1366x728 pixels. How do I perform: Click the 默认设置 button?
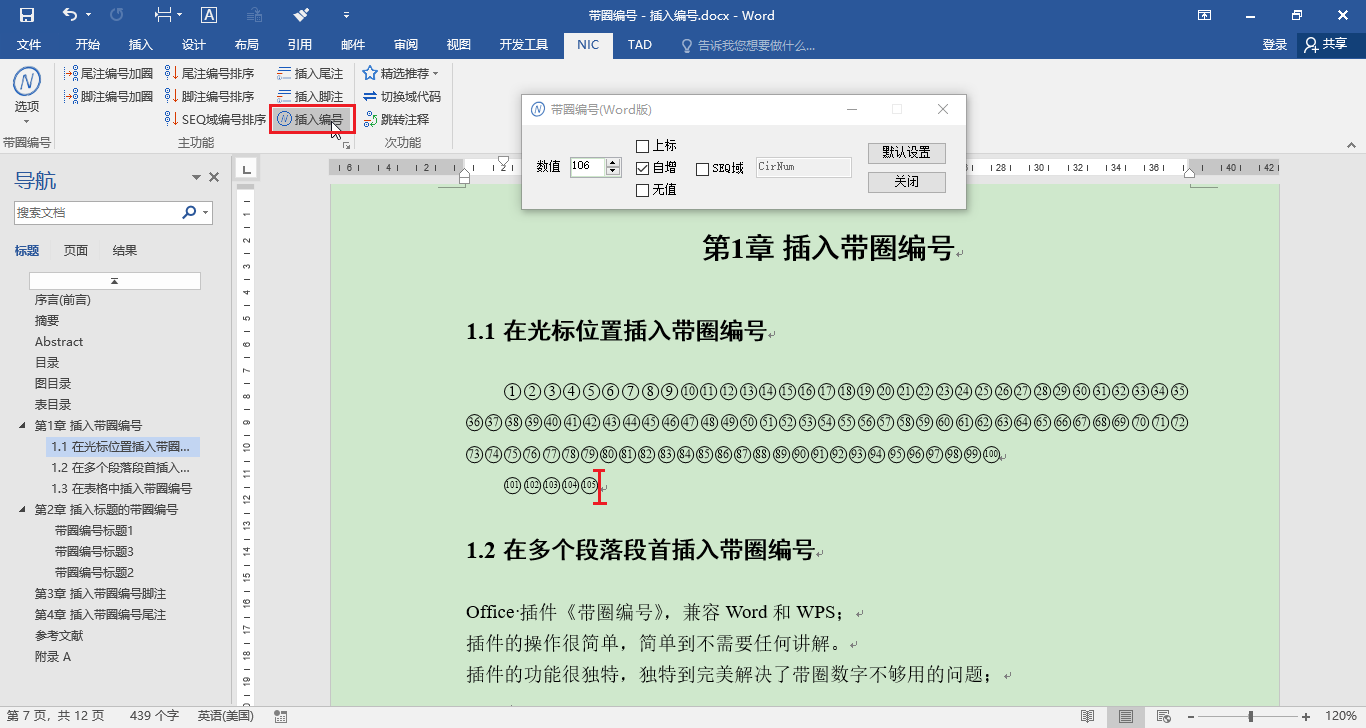(x=906, y=152)
